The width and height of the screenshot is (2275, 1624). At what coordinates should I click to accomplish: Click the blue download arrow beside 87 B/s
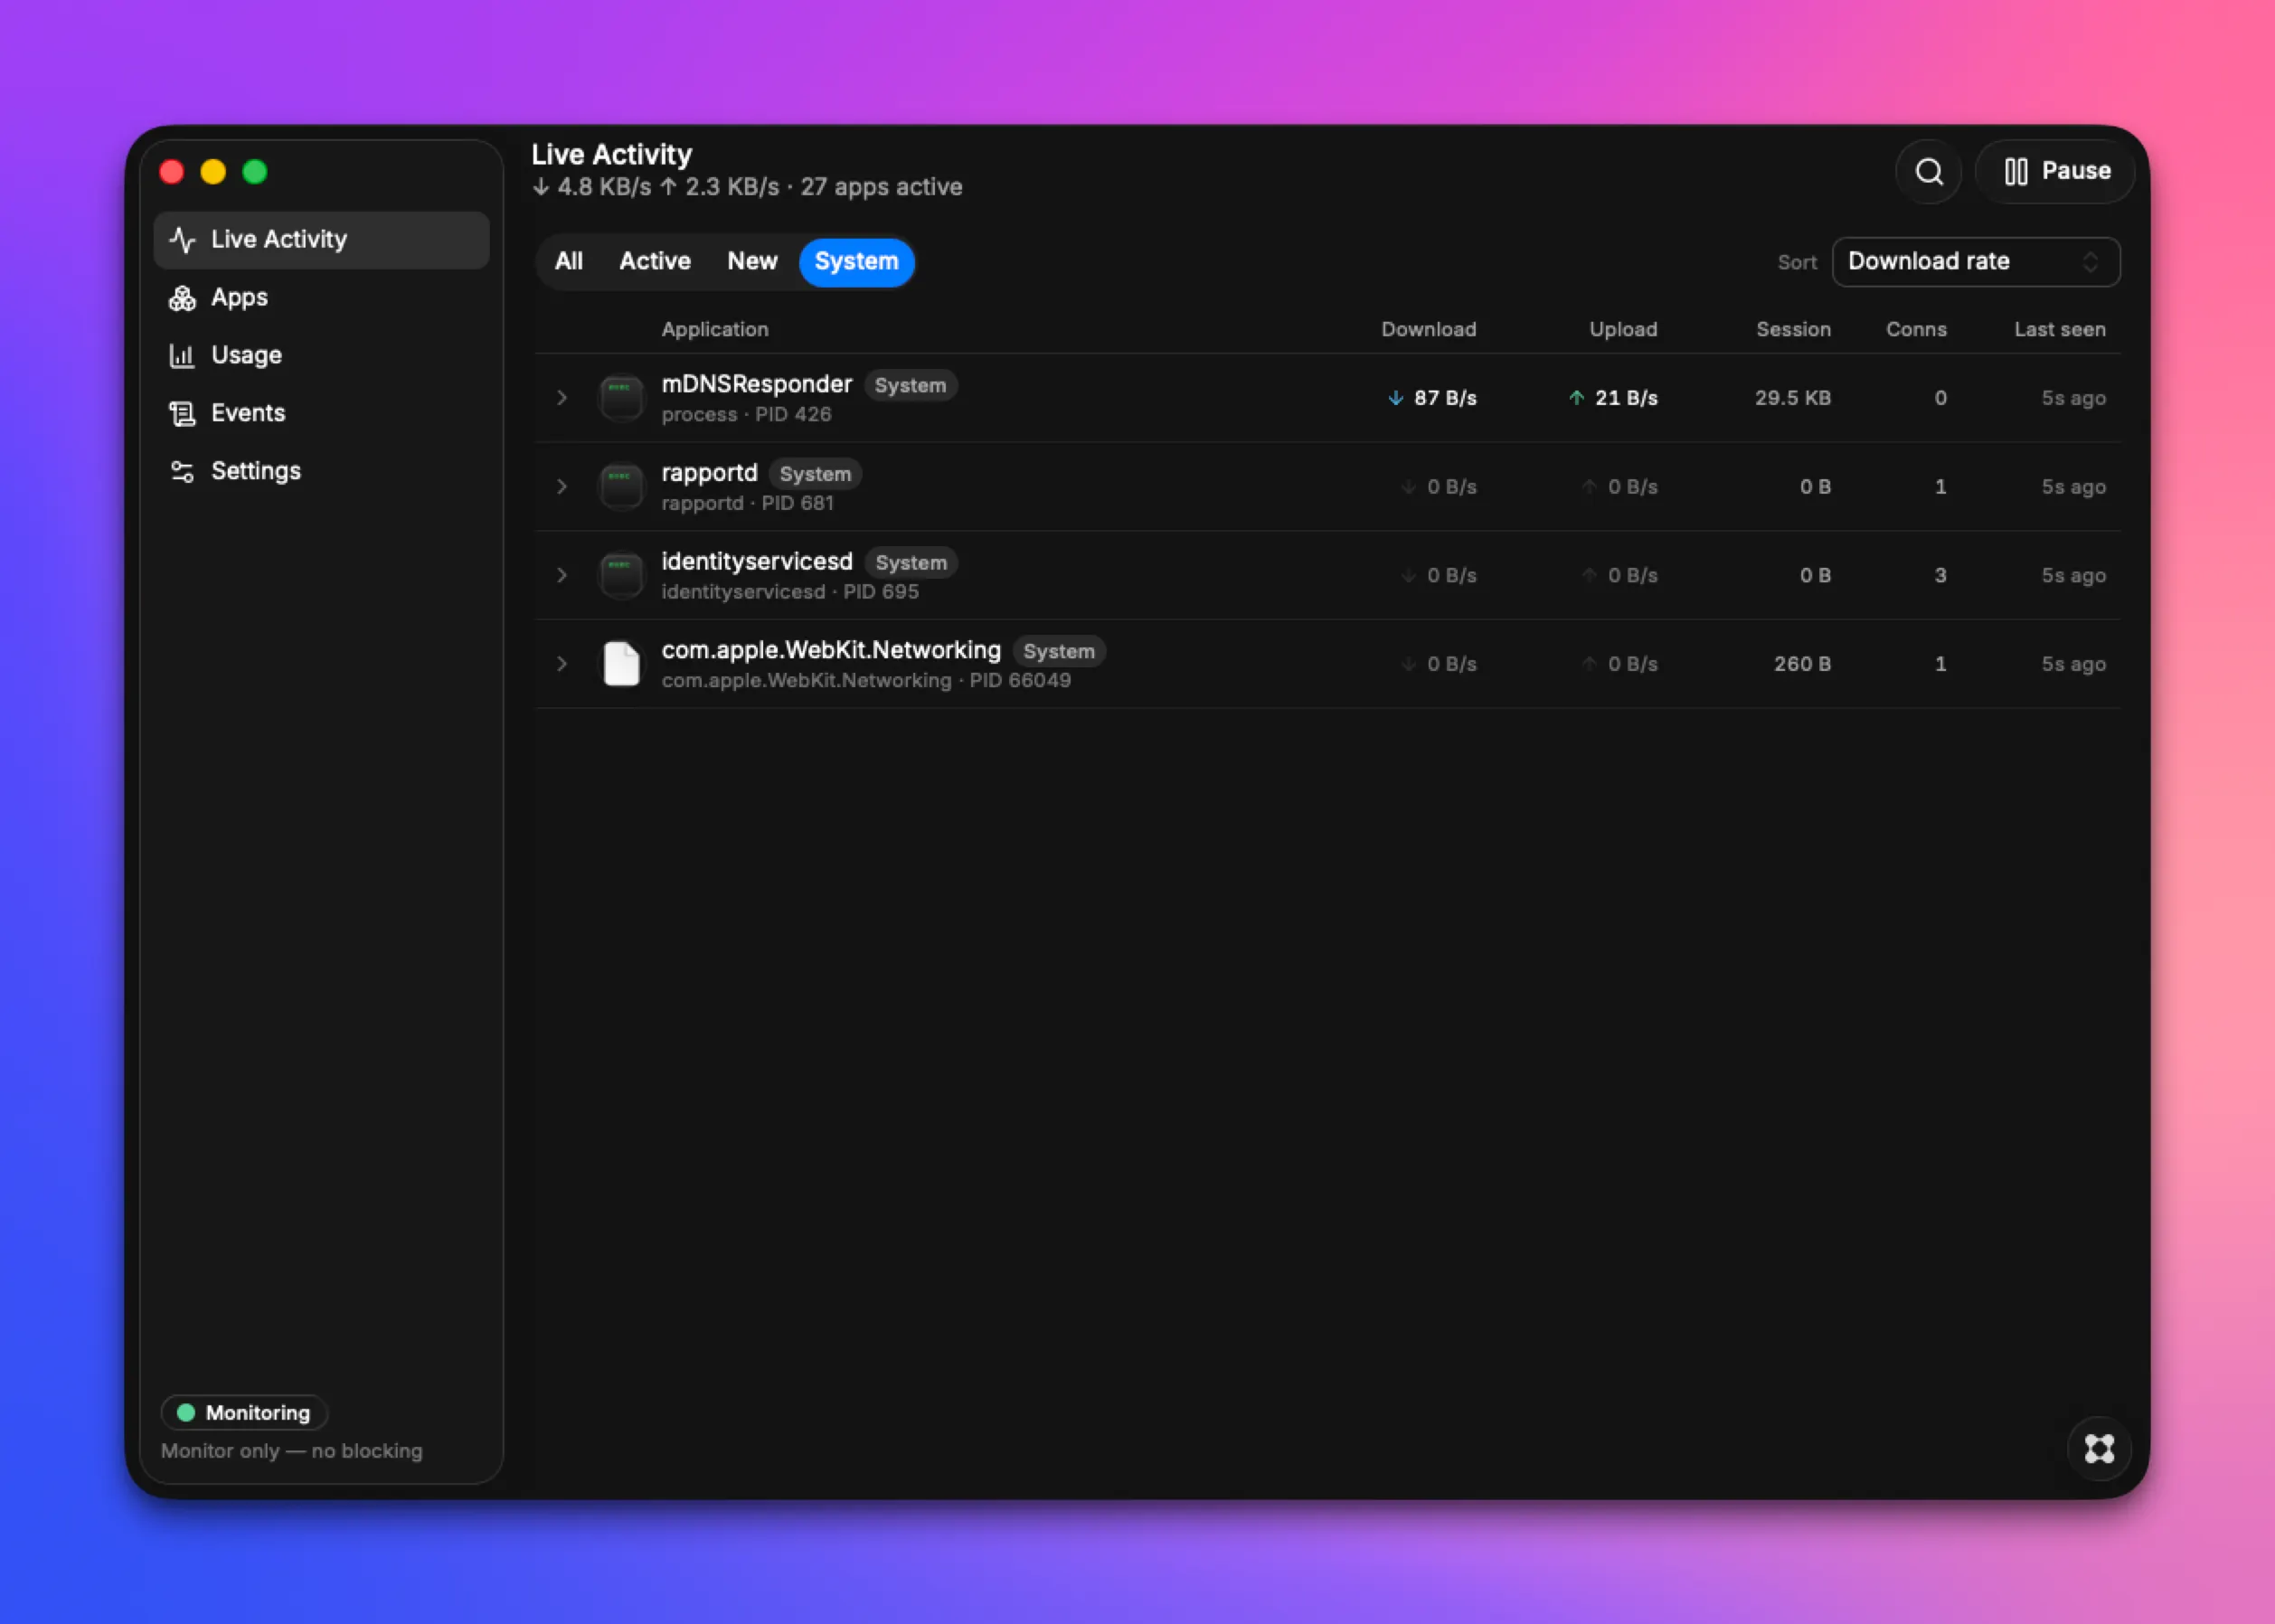(x=1396, y=399)
